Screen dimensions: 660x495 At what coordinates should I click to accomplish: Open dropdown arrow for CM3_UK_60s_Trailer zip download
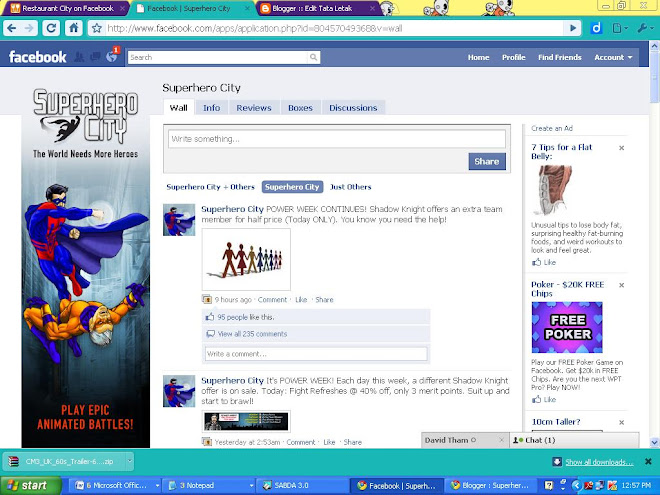pos(129,461)
